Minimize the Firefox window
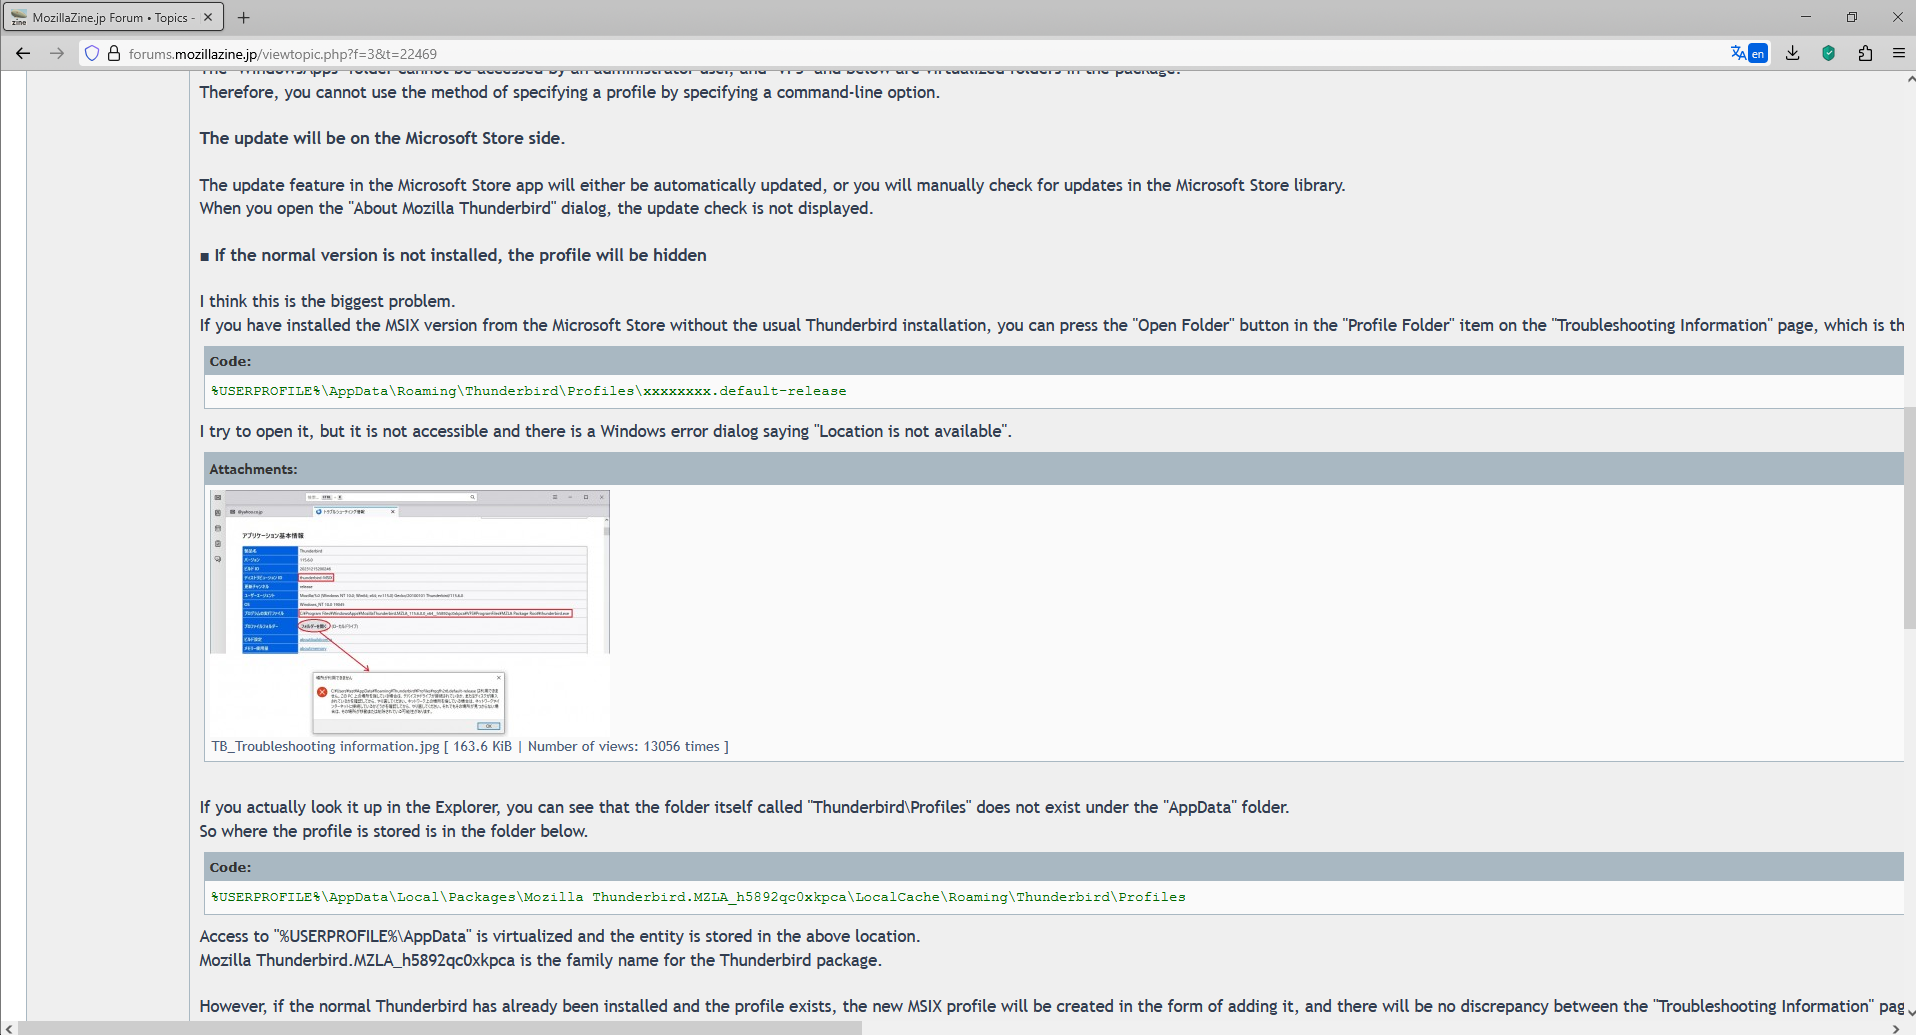1916x1035 pixels. pos(1806,17)
